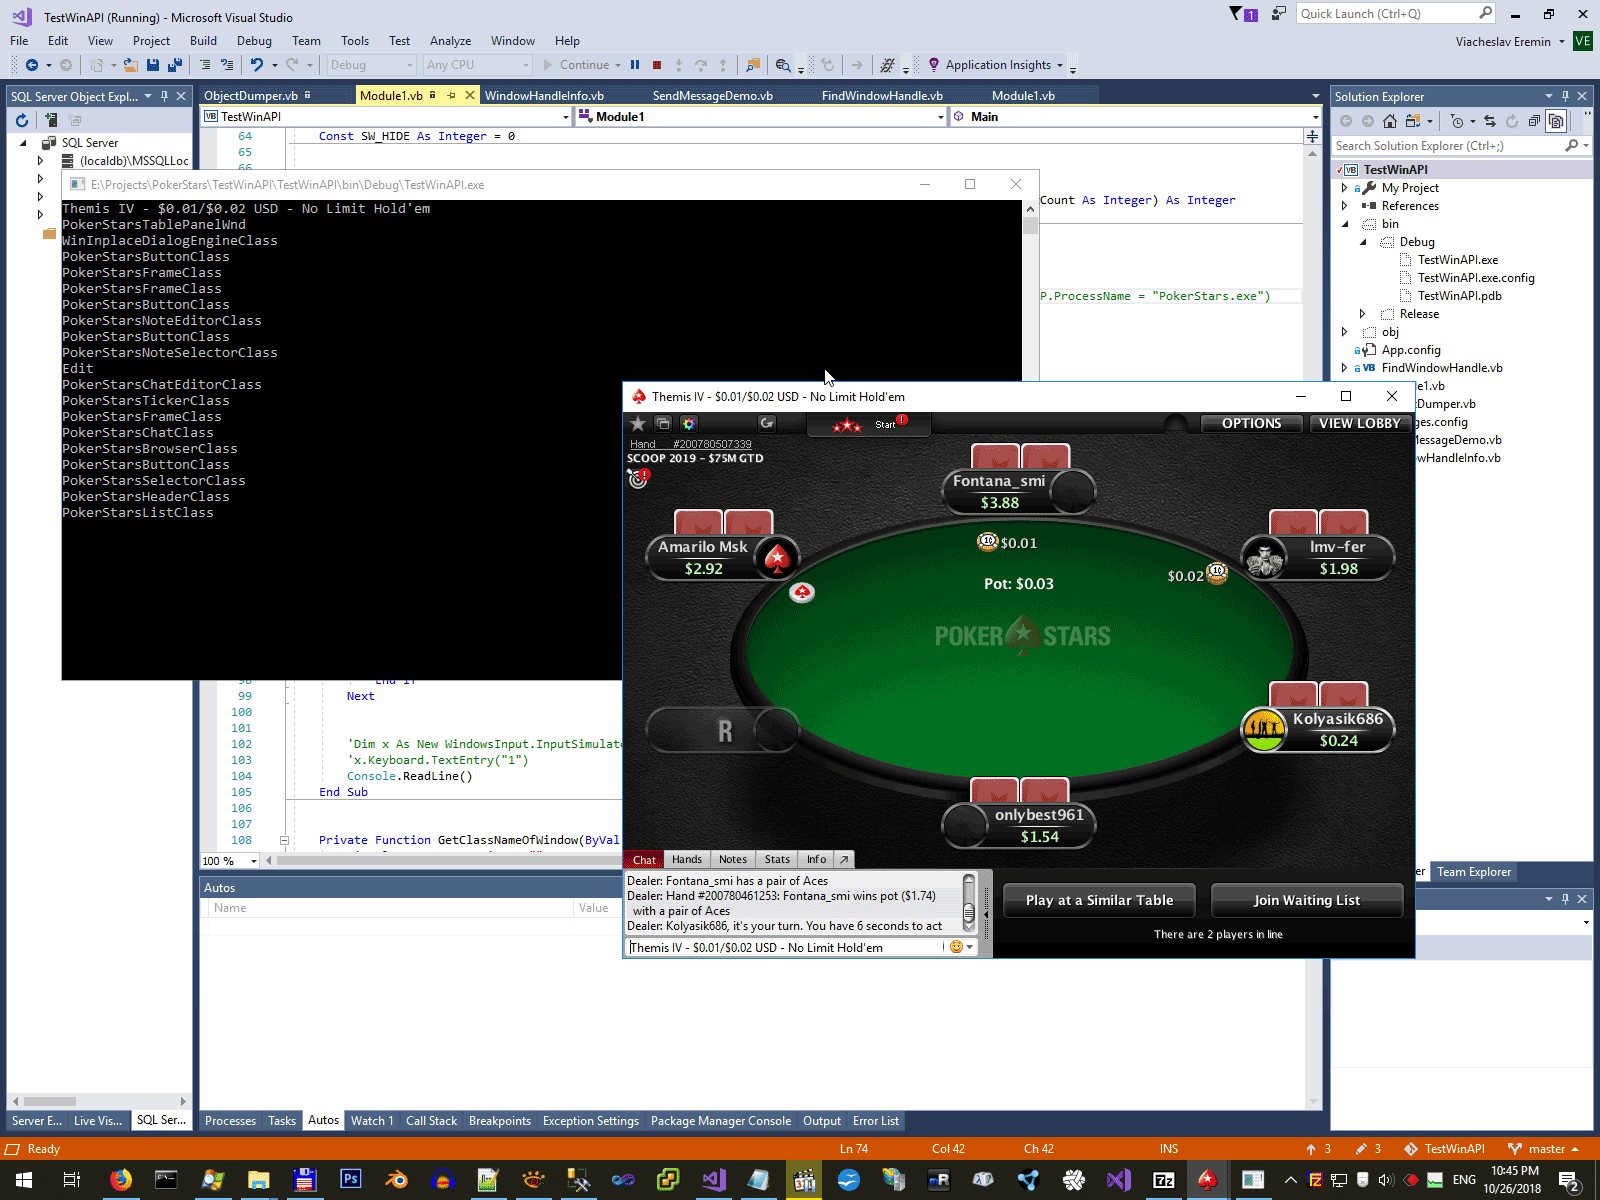The width and height of the screenshot is (1600, 1200).
Task: Click the replay hand arrow icon in PokerStars
Action: (x=767, y=423)
